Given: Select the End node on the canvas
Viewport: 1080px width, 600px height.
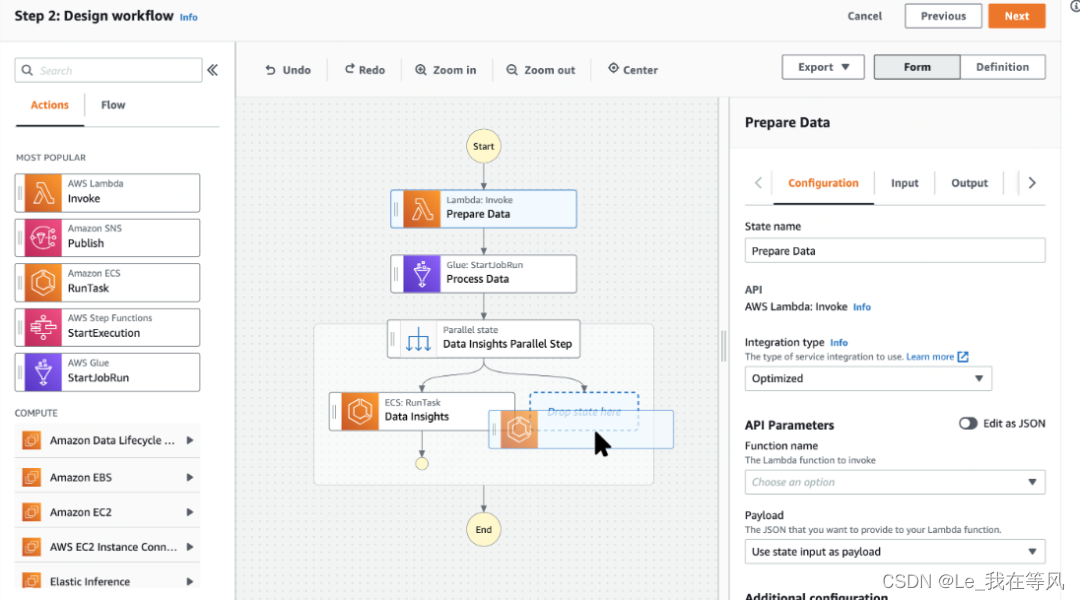Looking at the screenshot, I should point(484,530).
